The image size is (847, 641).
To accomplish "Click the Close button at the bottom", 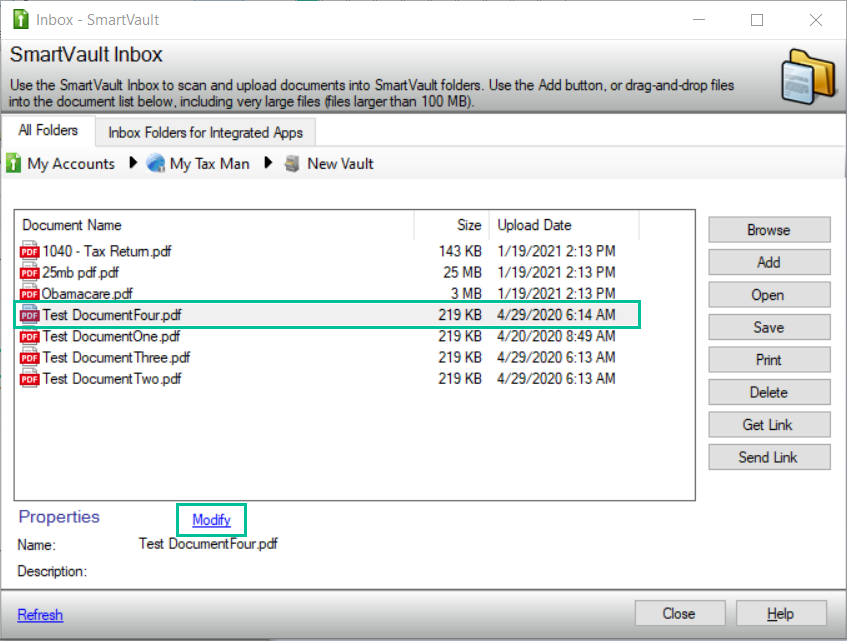I will tap(680, 613).
